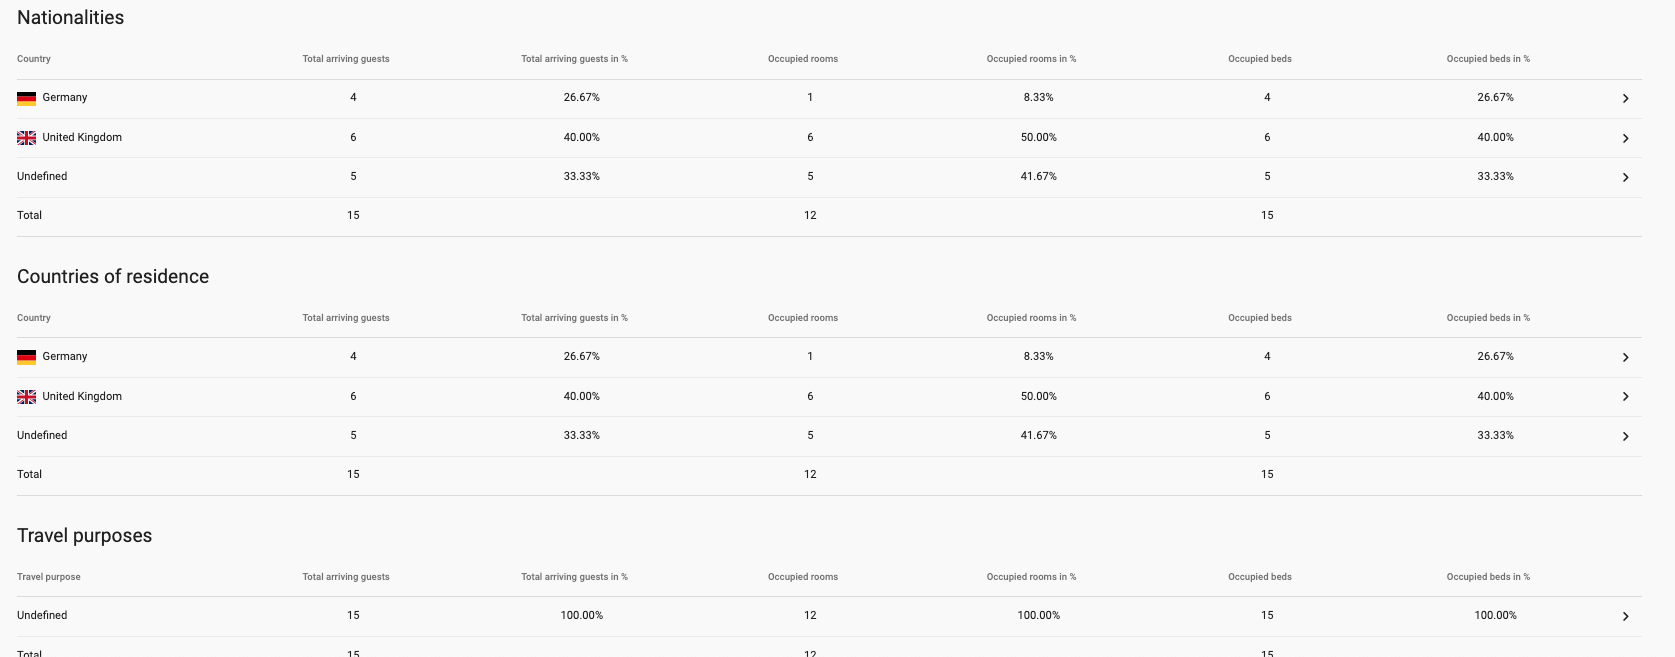Open Germany chevron in Countries of residence
This screenshot has width=1675, height=657.
[x=1625, y=357]
